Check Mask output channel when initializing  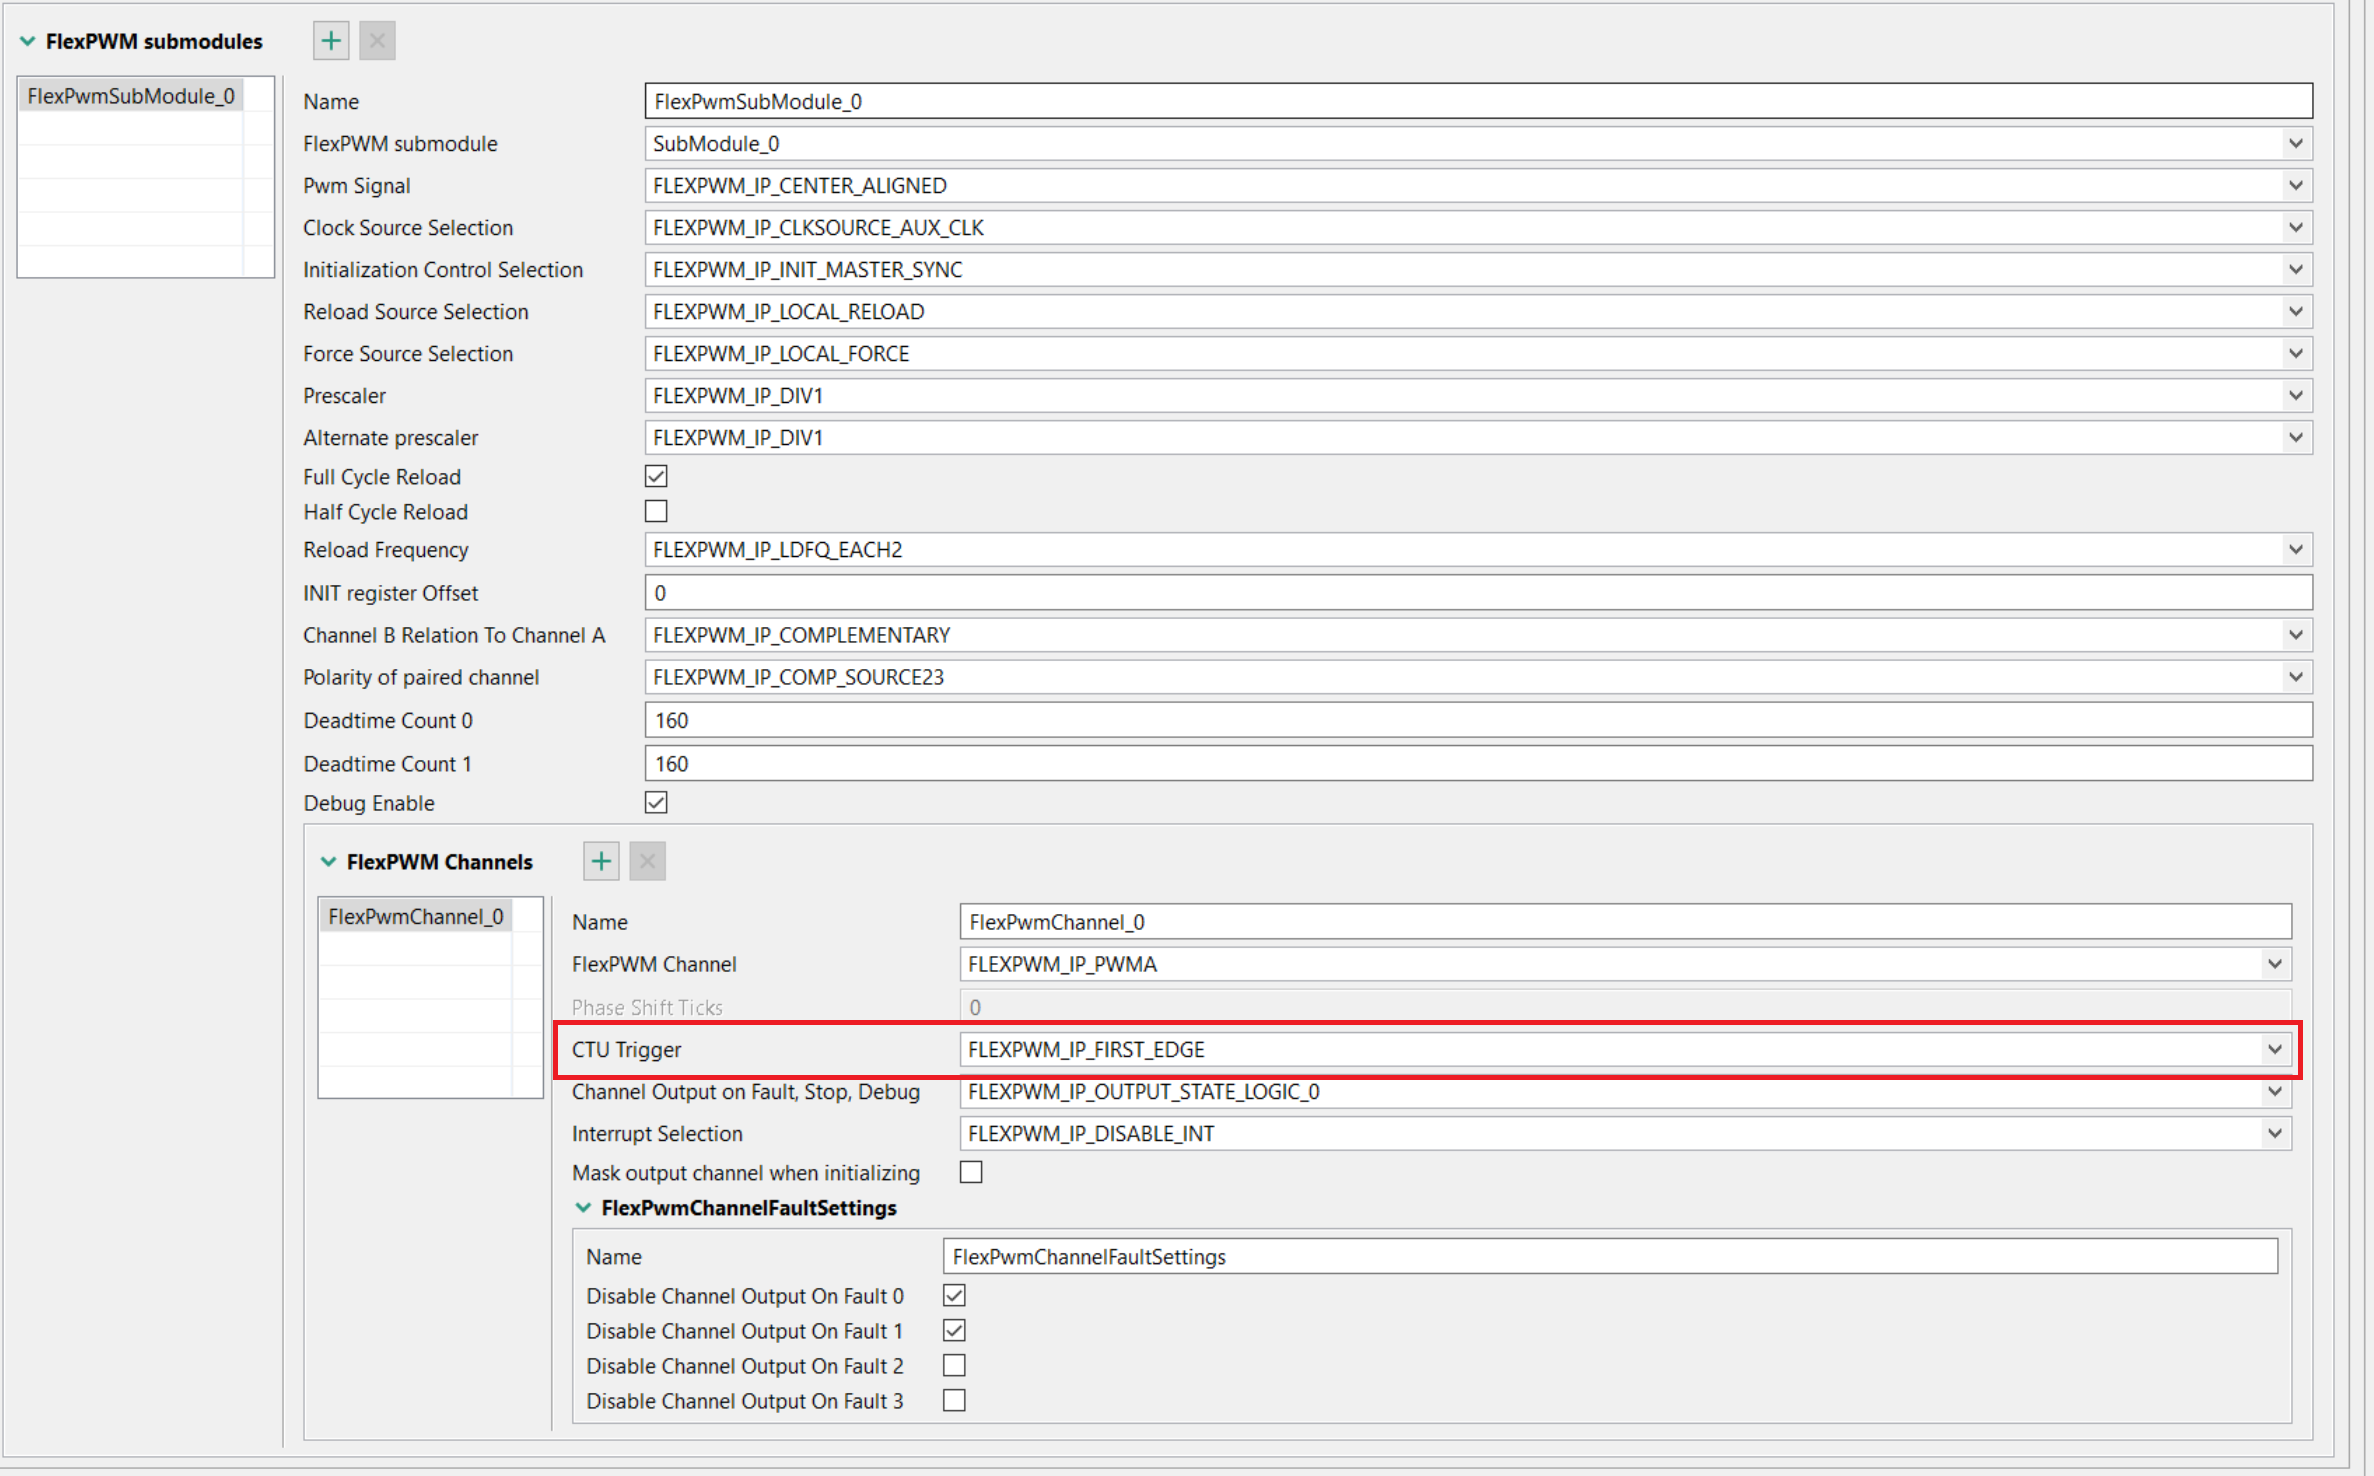[x=971, y=1172]
